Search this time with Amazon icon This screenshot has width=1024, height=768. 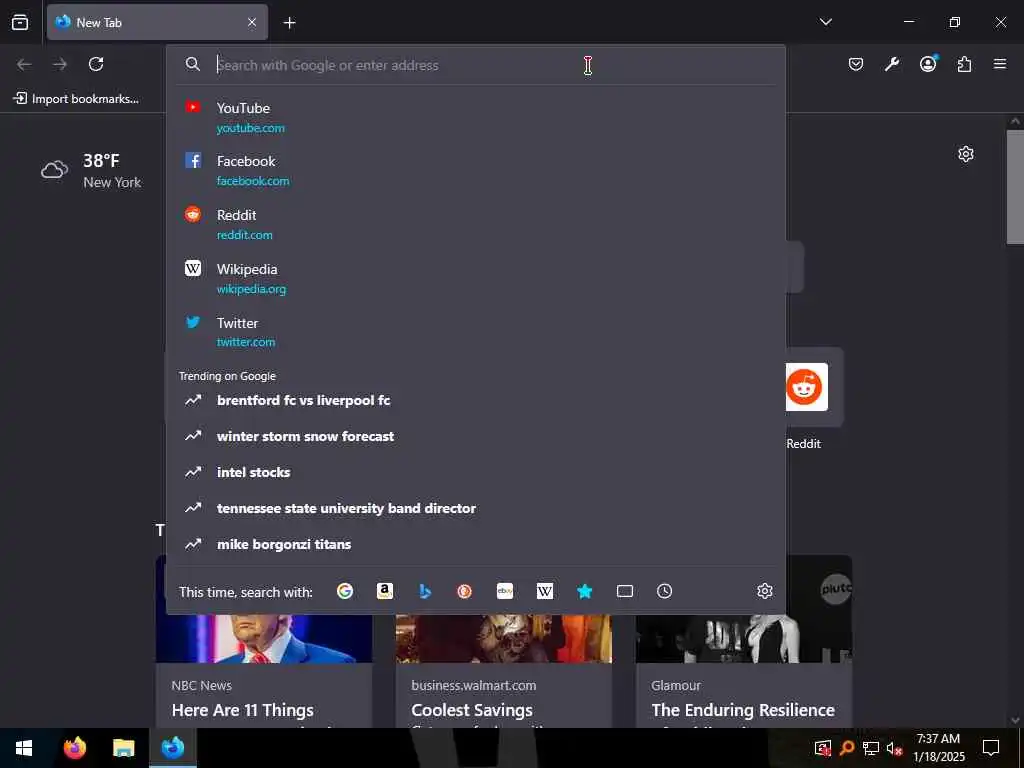(x=385, y=591)
